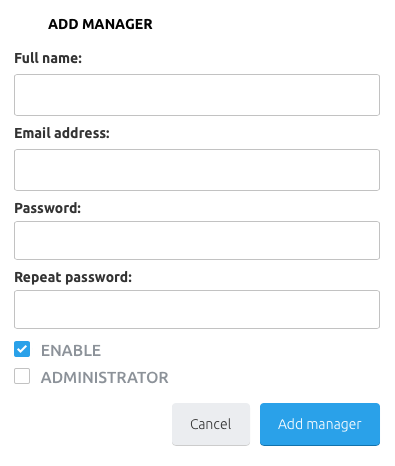
Task: Uncheck the ENABLE checkbox
Action: point(22,349)
